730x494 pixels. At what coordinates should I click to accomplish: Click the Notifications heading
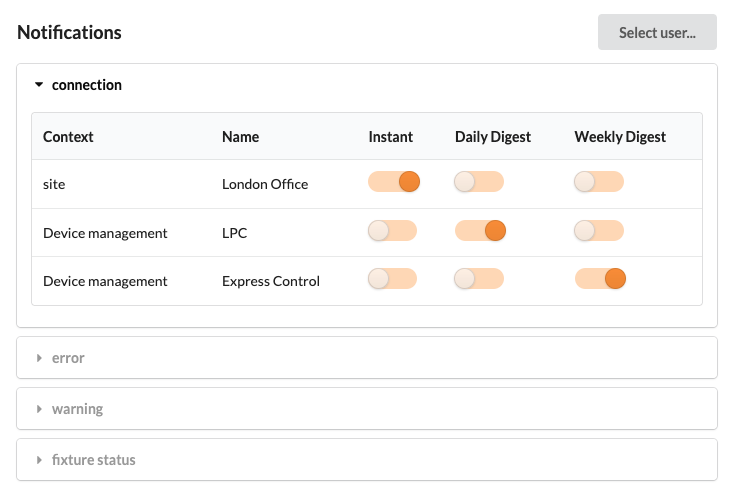coord(69,33)
